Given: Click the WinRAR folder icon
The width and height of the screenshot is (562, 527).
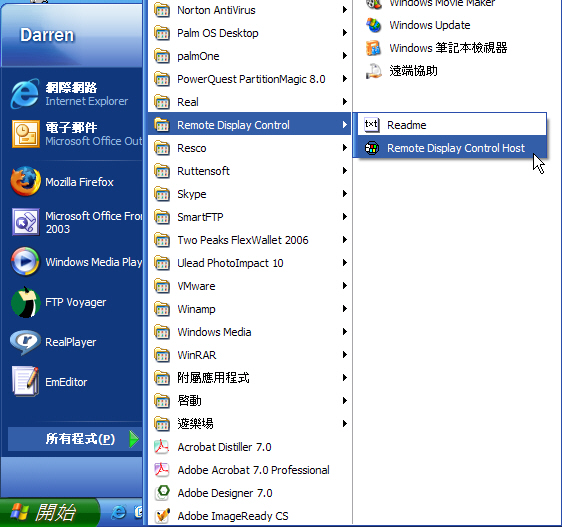Looking at the screenshot, I should point(162,355).
